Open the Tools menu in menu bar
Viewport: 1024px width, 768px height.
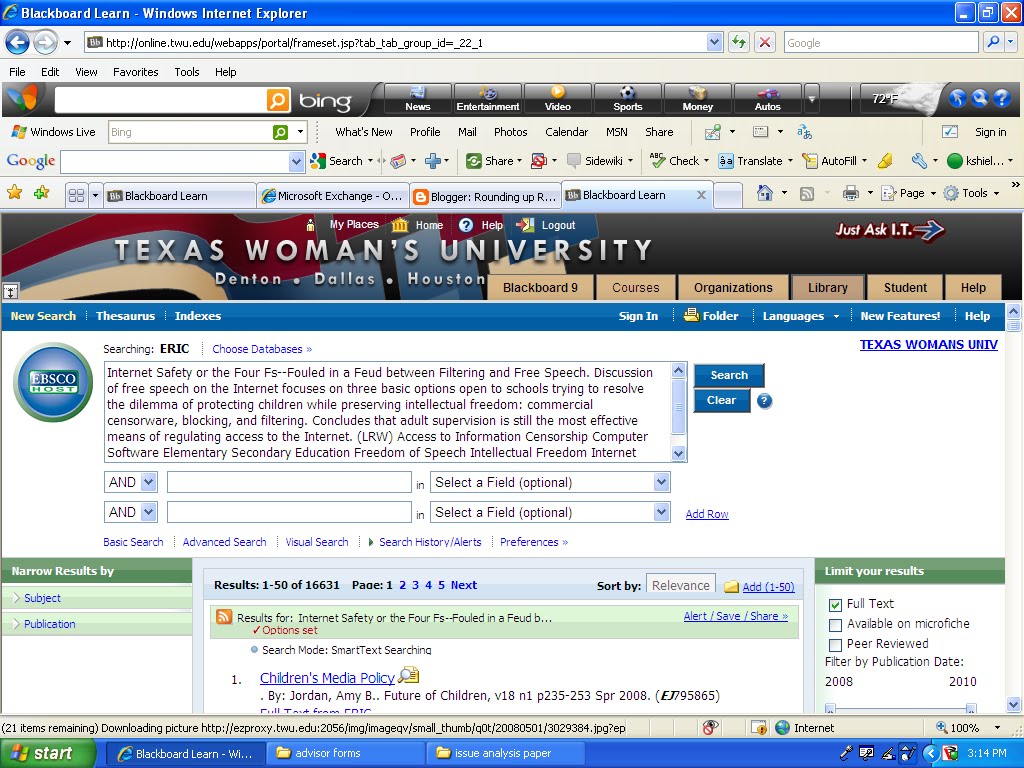click(x=186, y=72)
